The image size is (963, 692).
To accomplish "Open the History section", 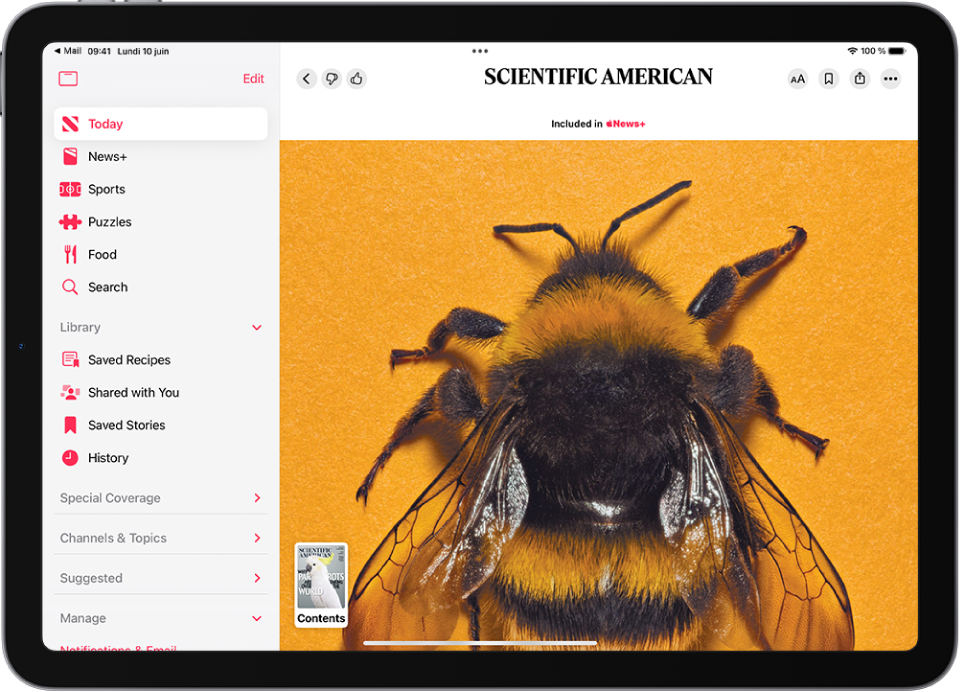I will (x=108, y=458).
